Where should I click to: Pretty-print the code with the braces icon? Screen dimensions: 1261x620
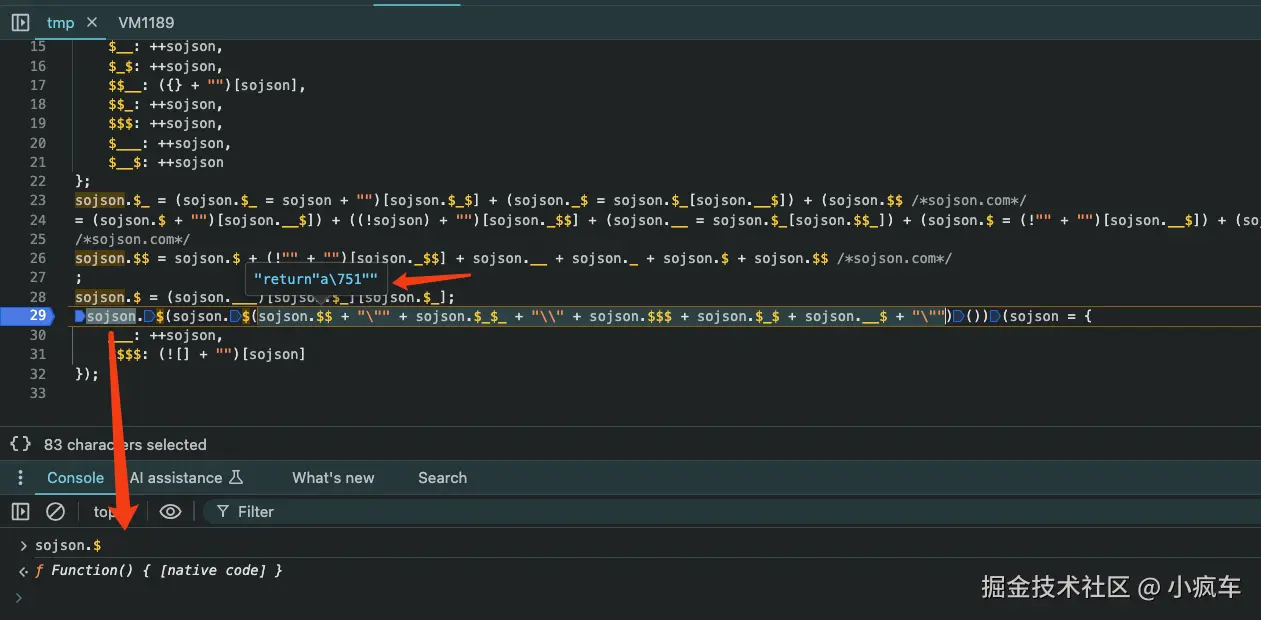tap(21, 444)
